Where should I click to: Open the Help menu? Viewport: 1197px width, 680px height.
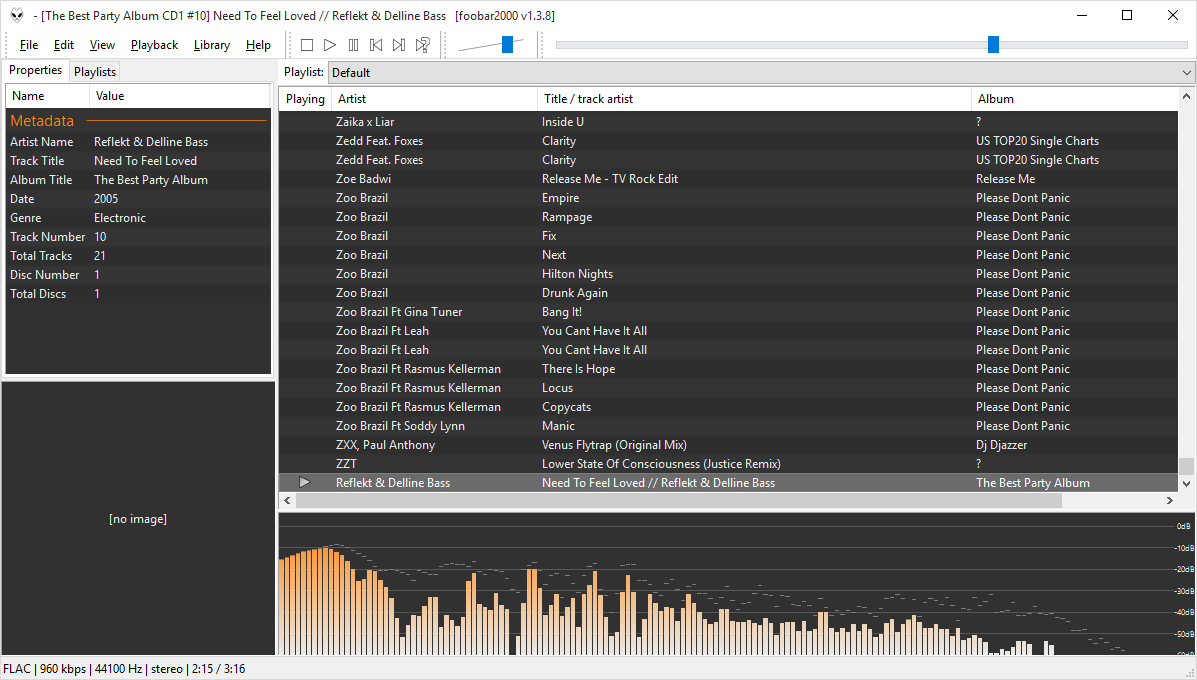[x=258, y=45]
